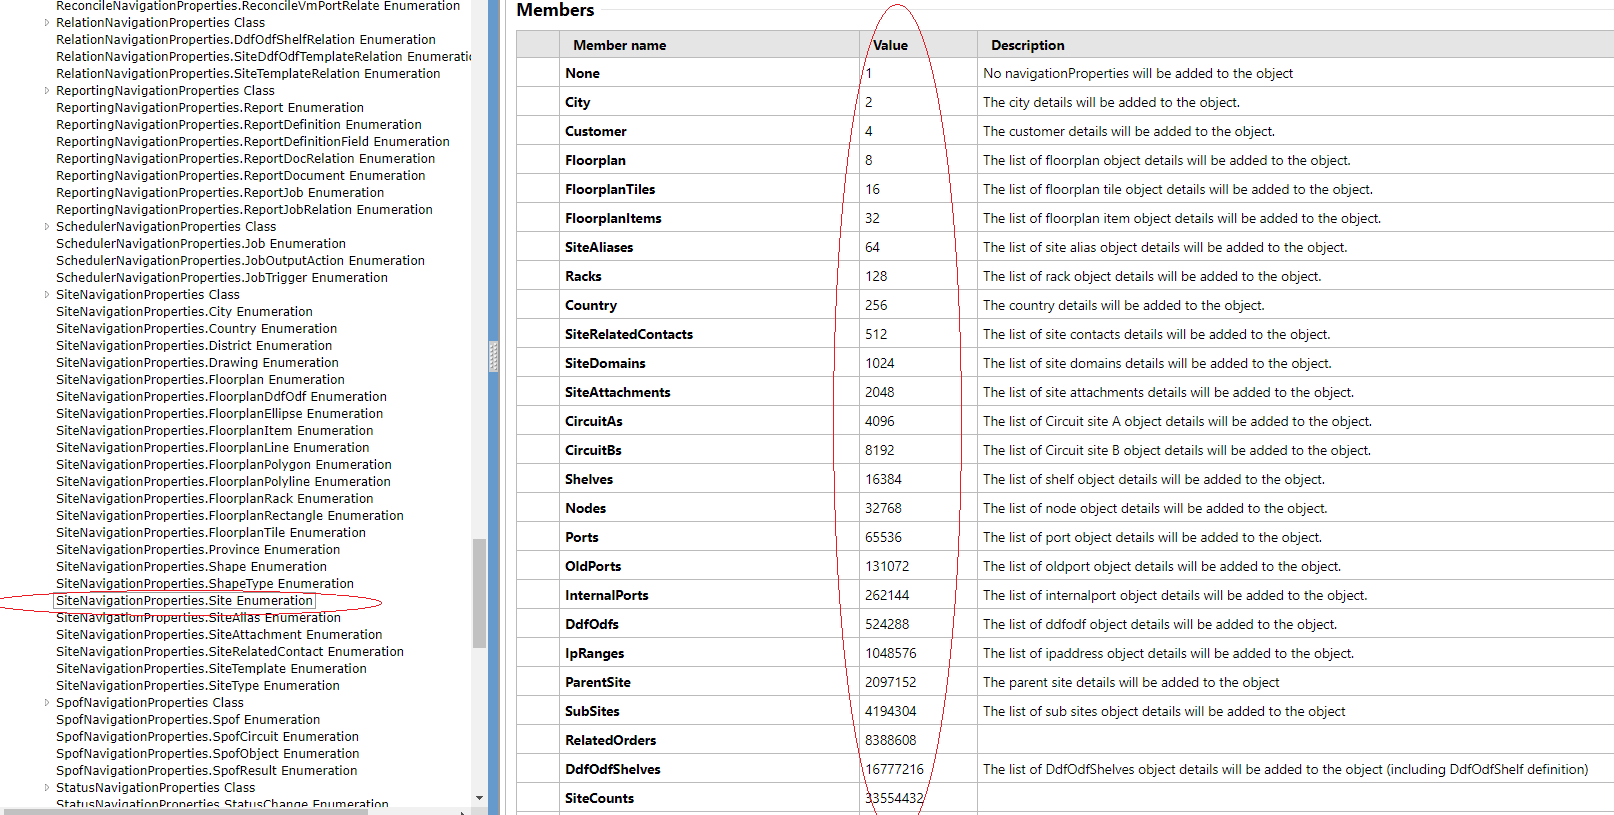
Task: Click the Member name column header
Action: click(x=619, y=45)
